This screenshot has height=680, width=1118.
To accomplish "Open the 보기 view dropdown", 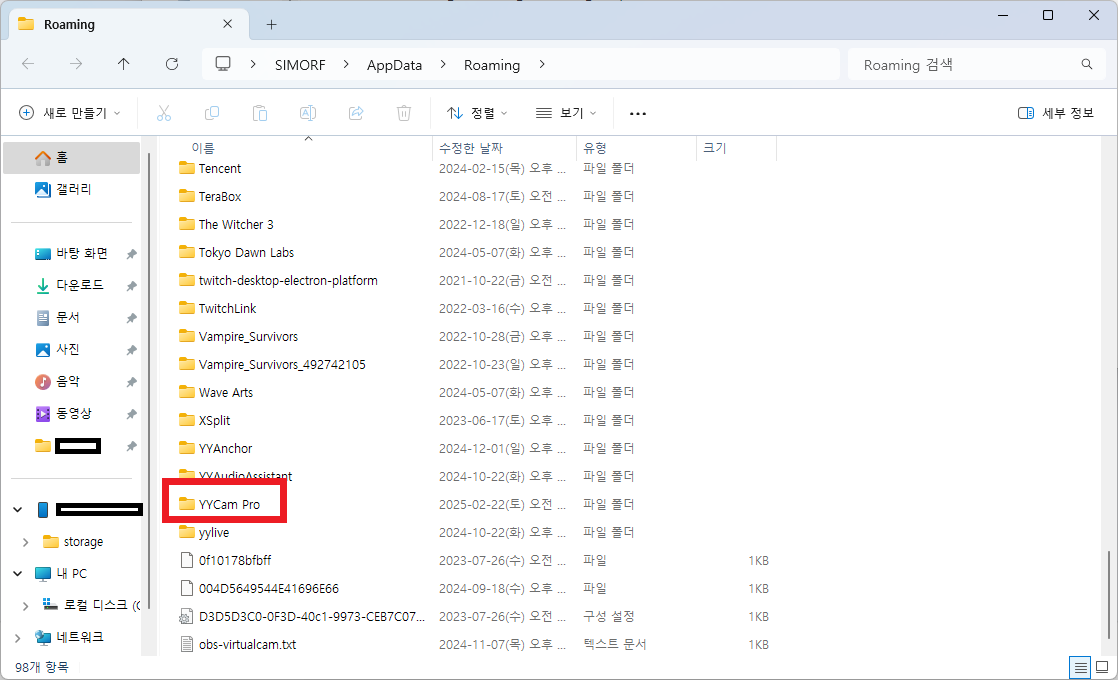I will (x=566, y=113).
